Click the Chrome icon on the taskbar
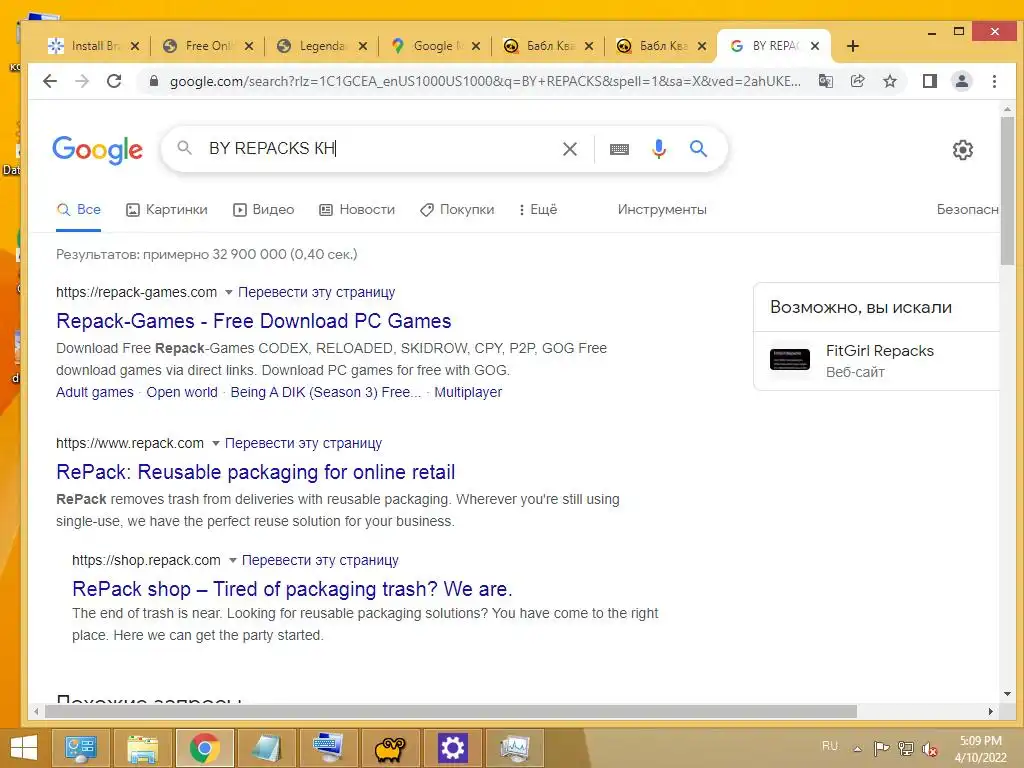Viewport: 1024px width, 768px height. pos(204,748)
